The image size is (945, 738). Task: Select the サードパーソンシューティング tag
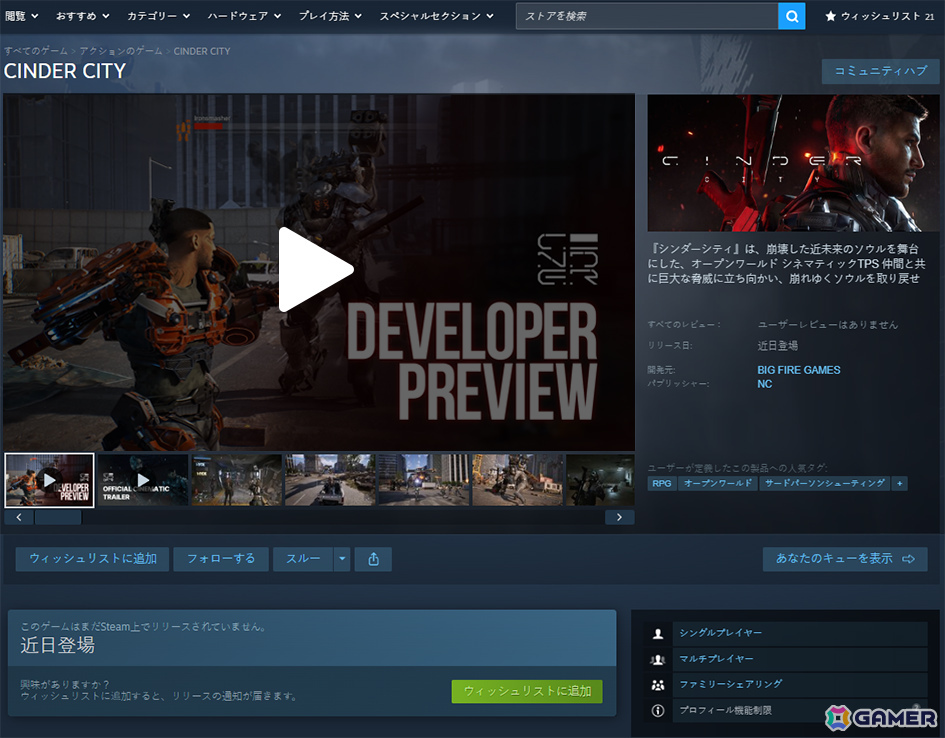tap(824, 483)
